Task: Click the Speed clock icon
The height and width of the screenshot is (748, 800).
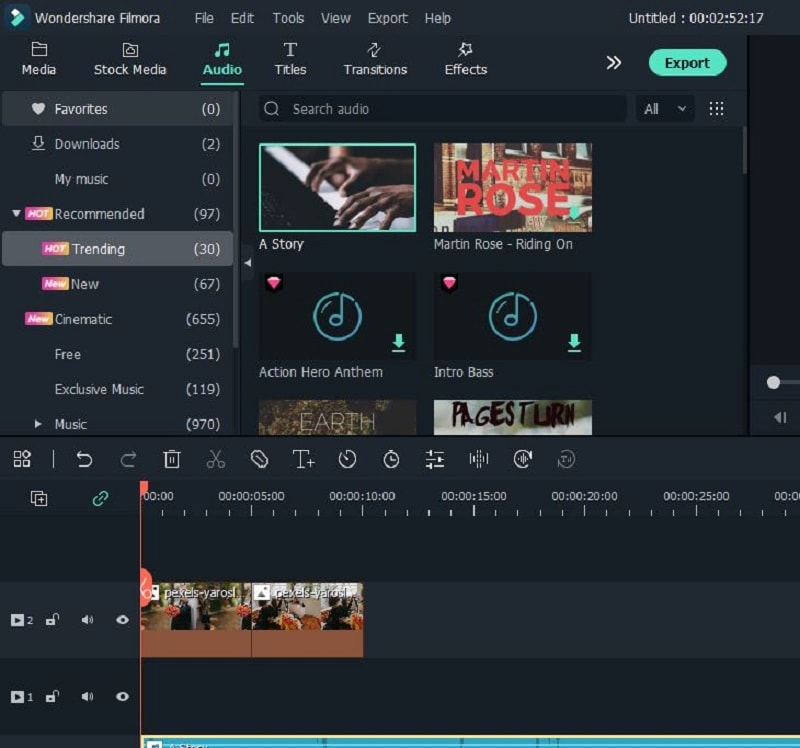Action: 347,459
